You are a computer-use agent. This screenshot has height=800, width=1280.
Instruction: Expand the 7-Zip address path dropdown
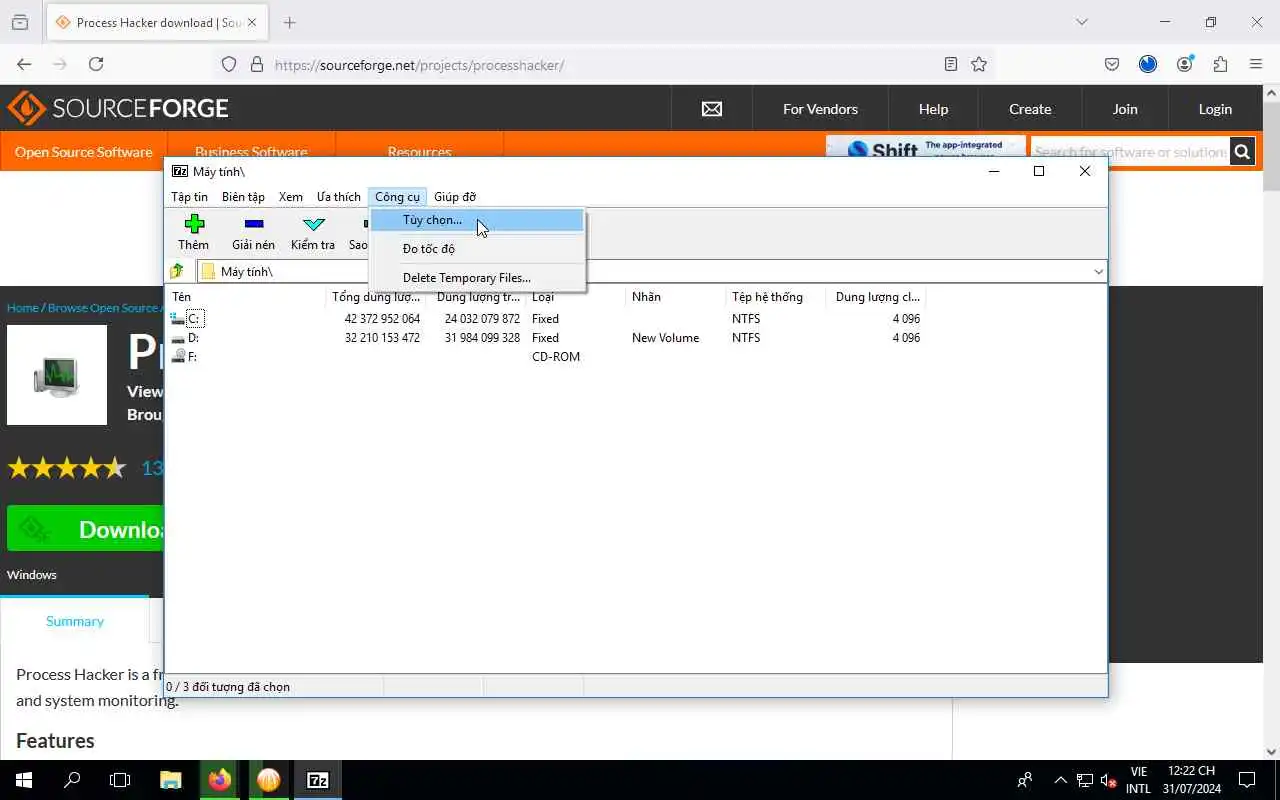(x=1098, y=272)
